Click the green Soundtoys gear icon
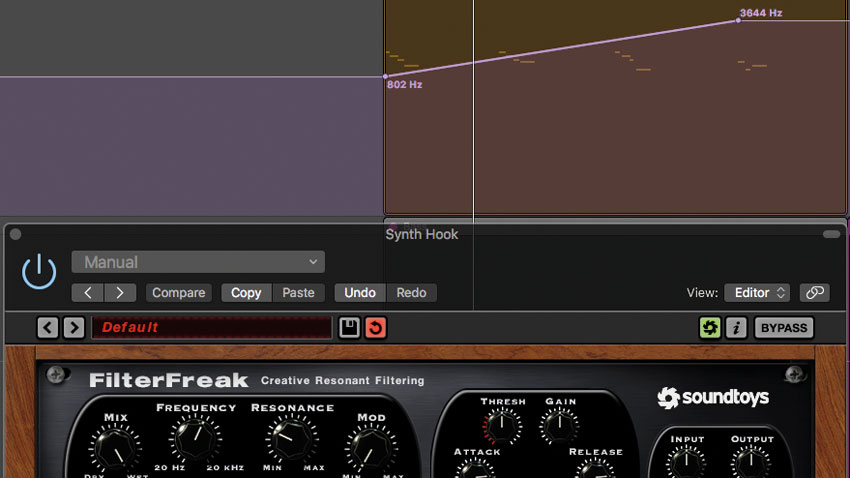This screenshot has width=850, height=478. tap(710, 328)
